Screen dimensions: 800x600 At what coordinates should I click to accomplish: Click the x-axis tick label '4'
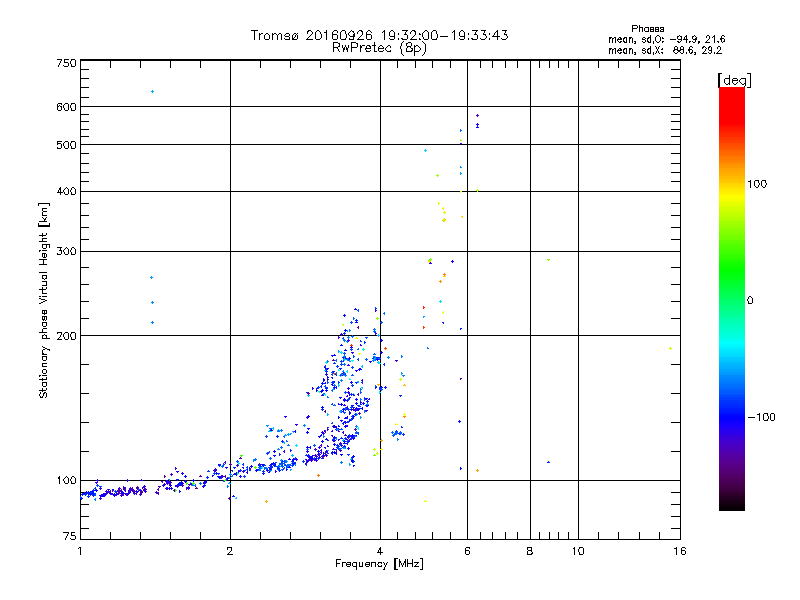(x=380, y=551)
